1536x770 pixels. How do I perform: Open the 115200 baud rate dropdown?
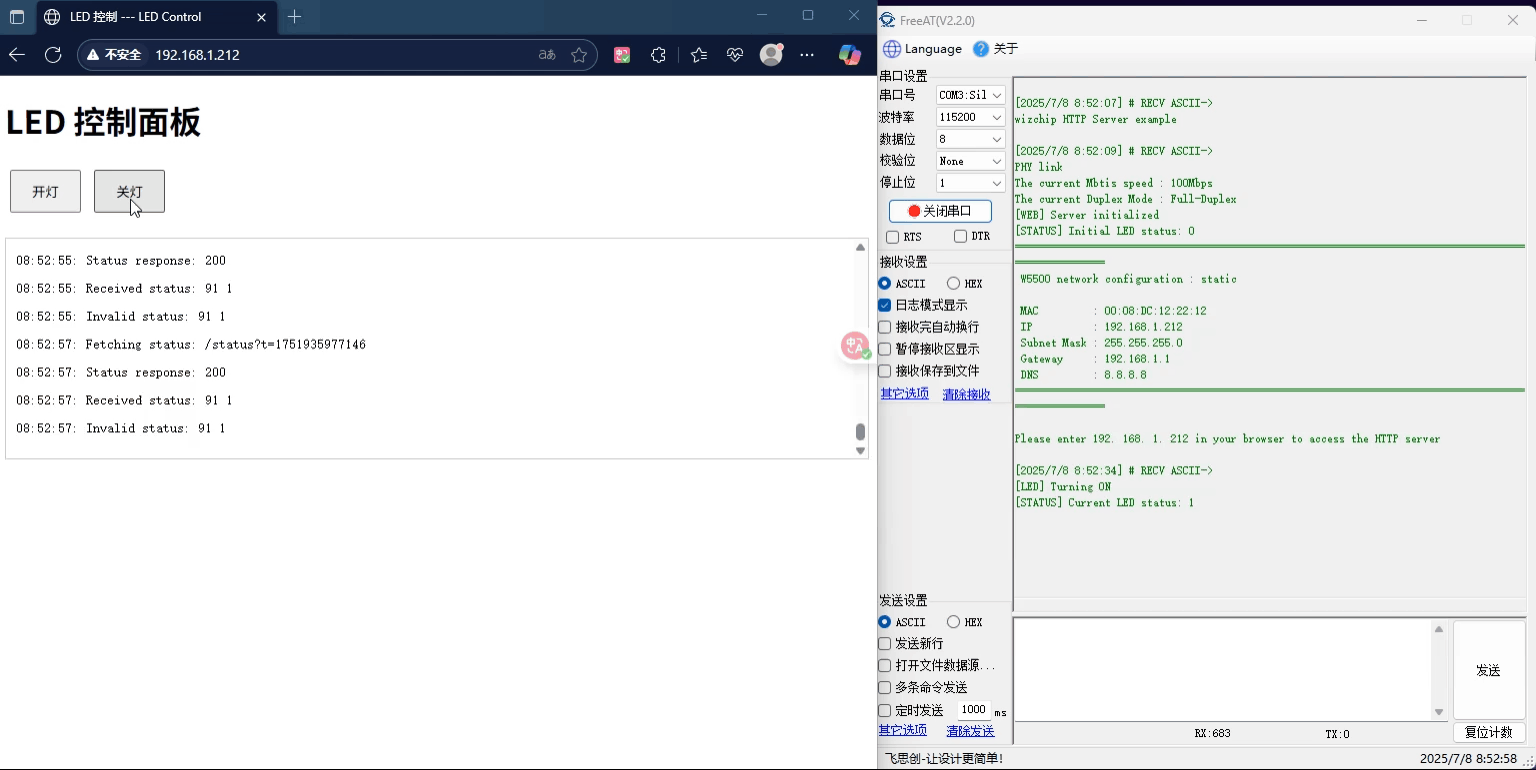[970, 117]
